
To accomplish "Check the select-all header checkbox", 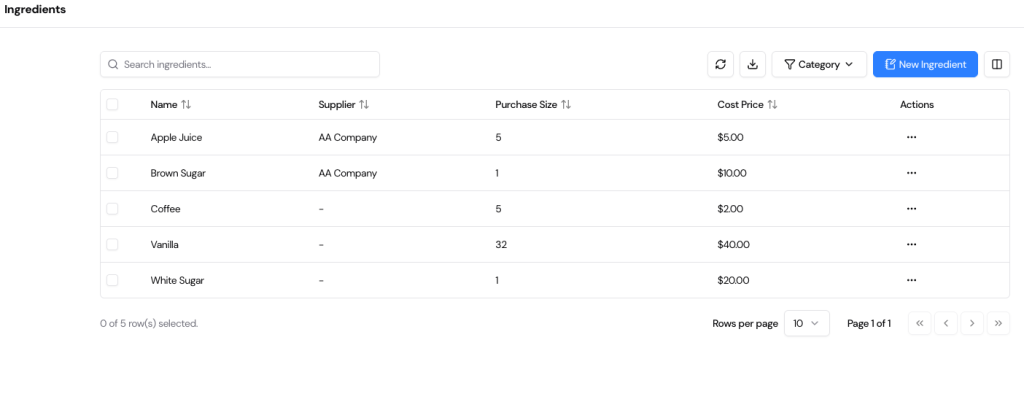I will point(112,104).
